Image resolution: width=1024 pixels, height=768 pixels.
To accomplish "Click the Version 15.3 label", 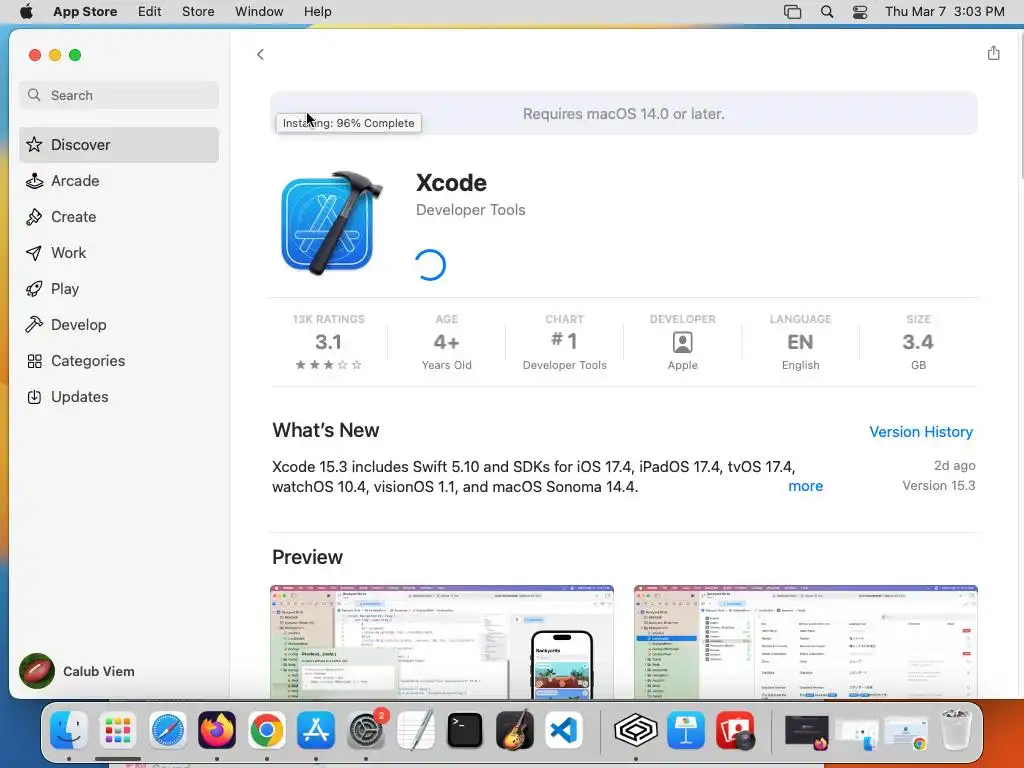I will coord(938,485).
